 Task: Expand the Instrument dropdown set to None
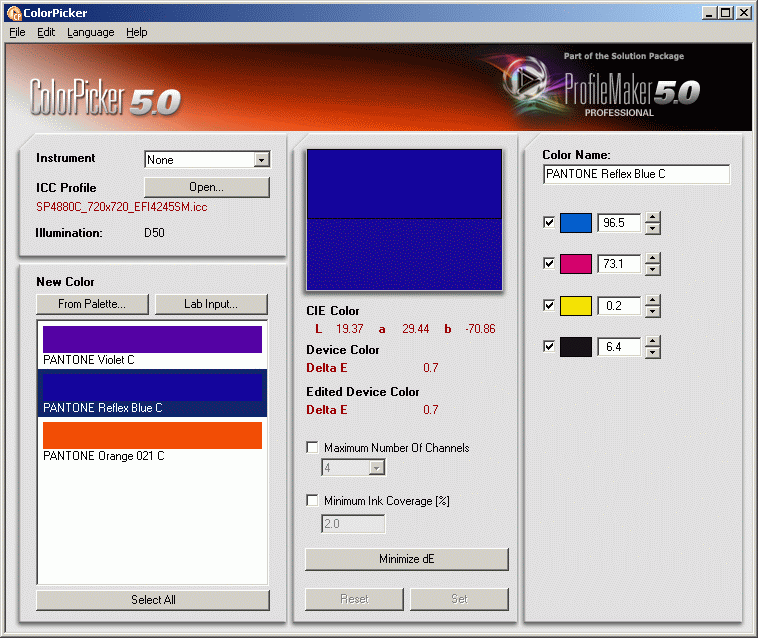[262, 160]
